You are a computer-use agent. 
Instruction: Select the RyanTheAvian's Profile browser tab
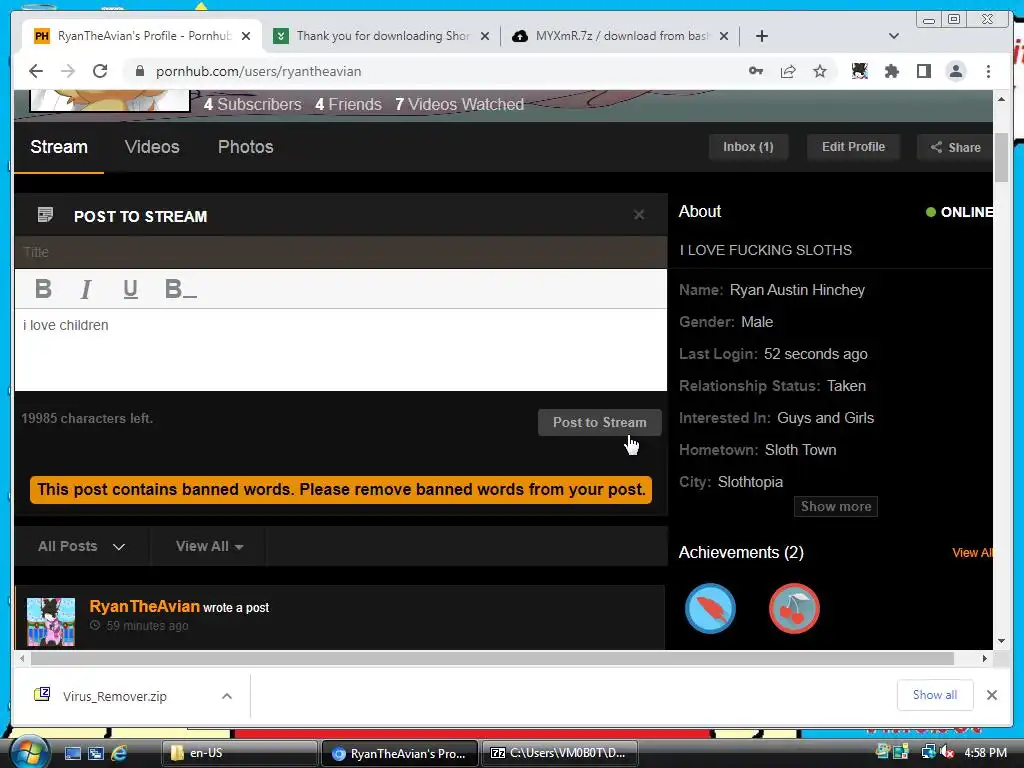(x=142, y=36)
